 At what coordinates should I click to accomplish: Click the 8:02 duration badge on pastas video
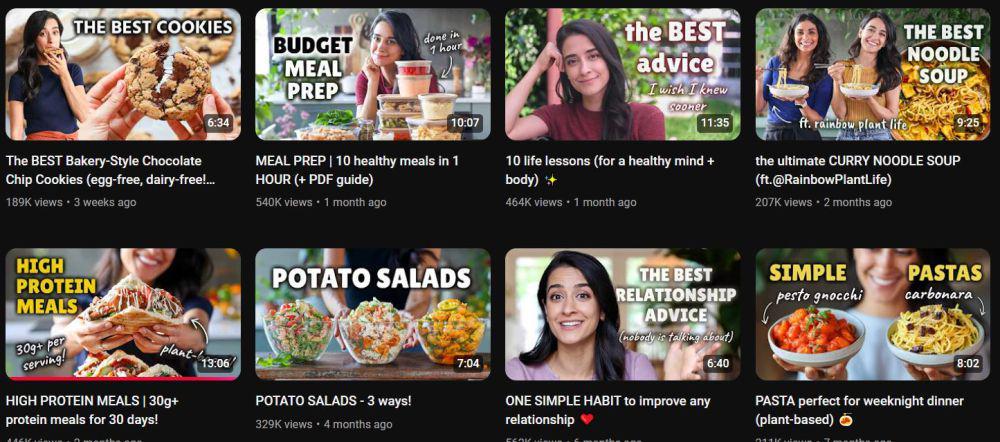[967, 363]
